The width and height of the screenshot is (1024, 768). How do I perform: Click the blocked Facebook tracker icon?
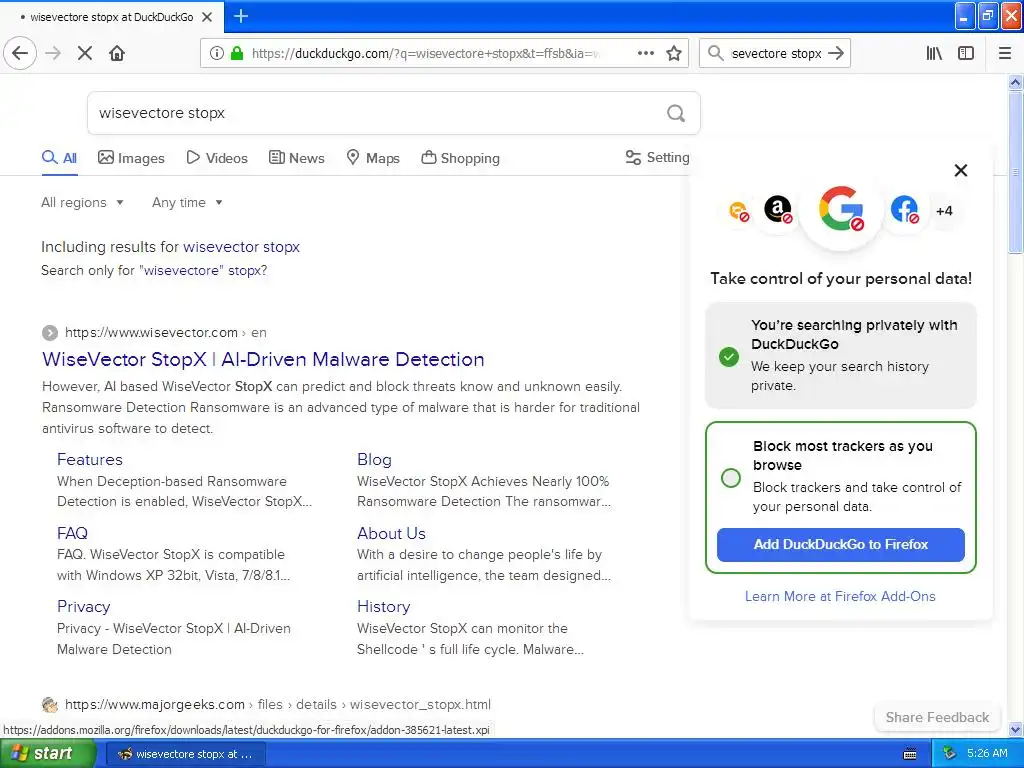[904, 210]
